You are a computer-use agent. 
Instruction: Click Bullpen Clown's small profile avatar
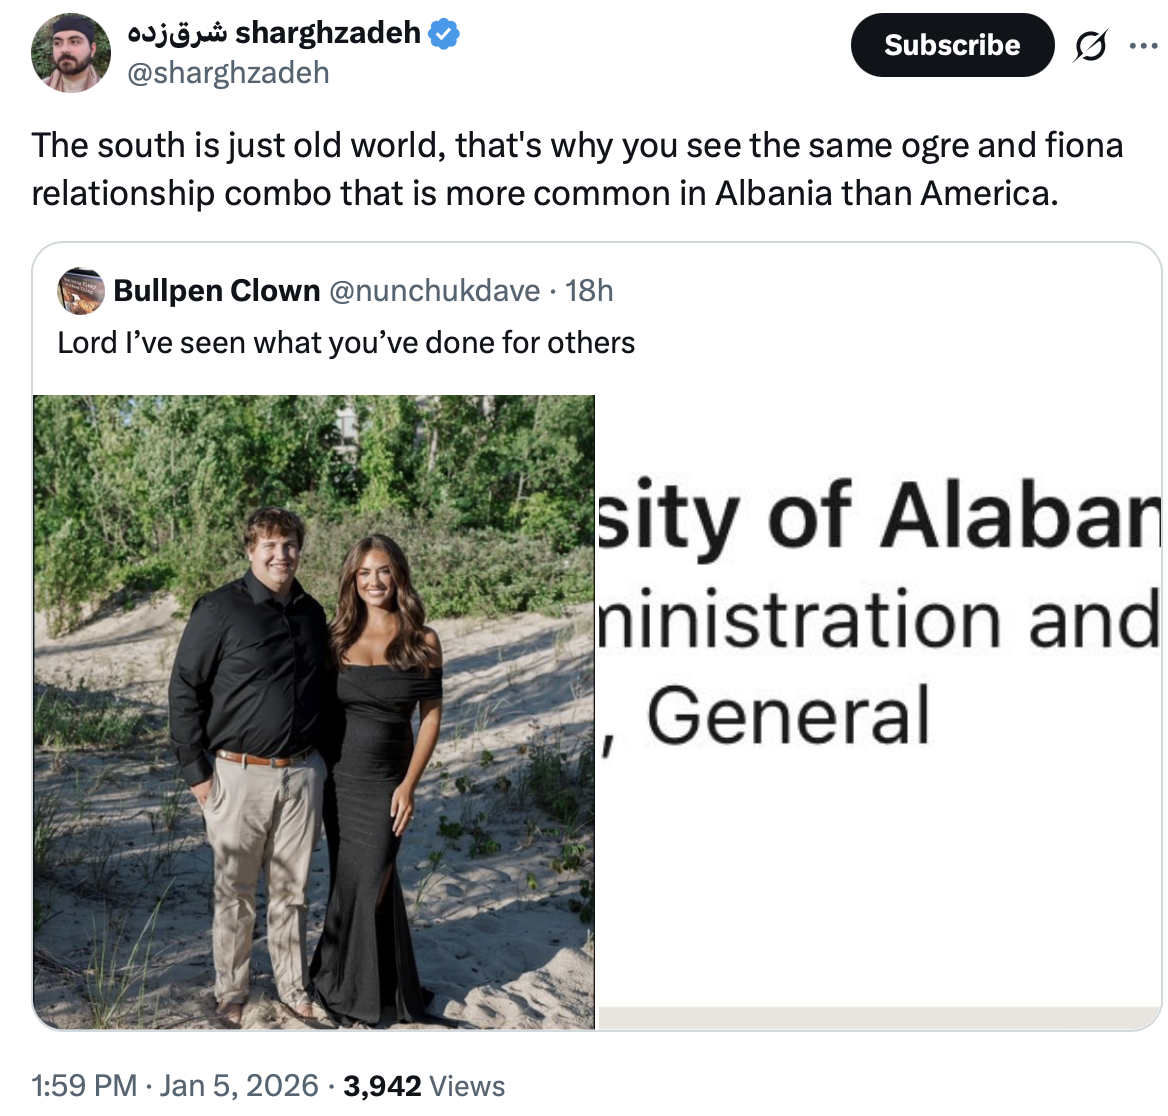tap(81, 291)
